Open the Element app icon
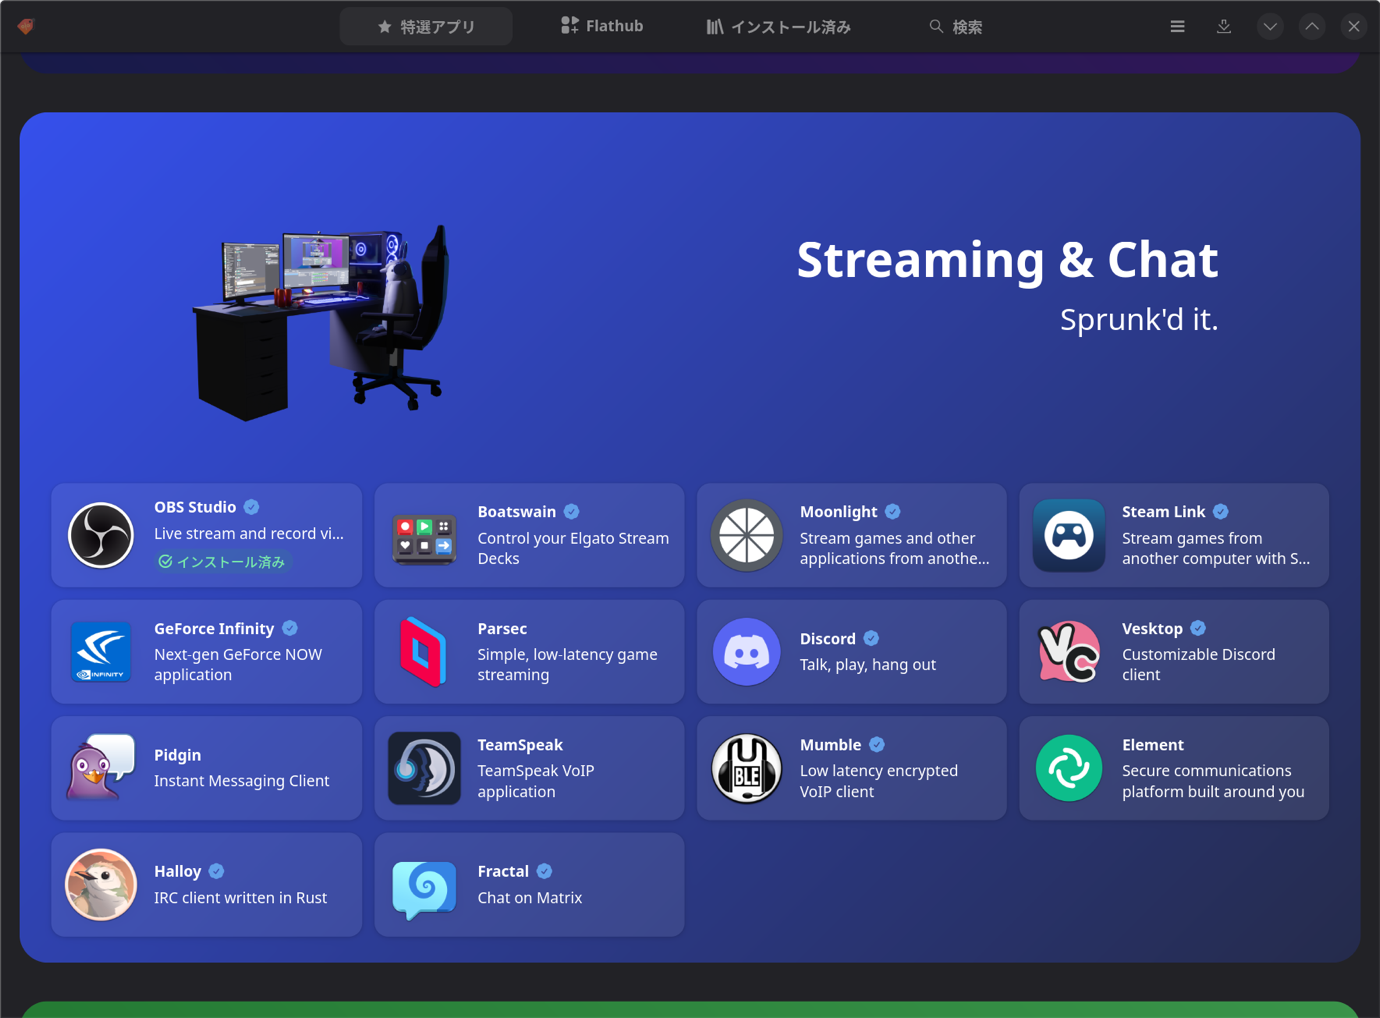This screenshot has height=1018, width=1380. click(1069, 768)
